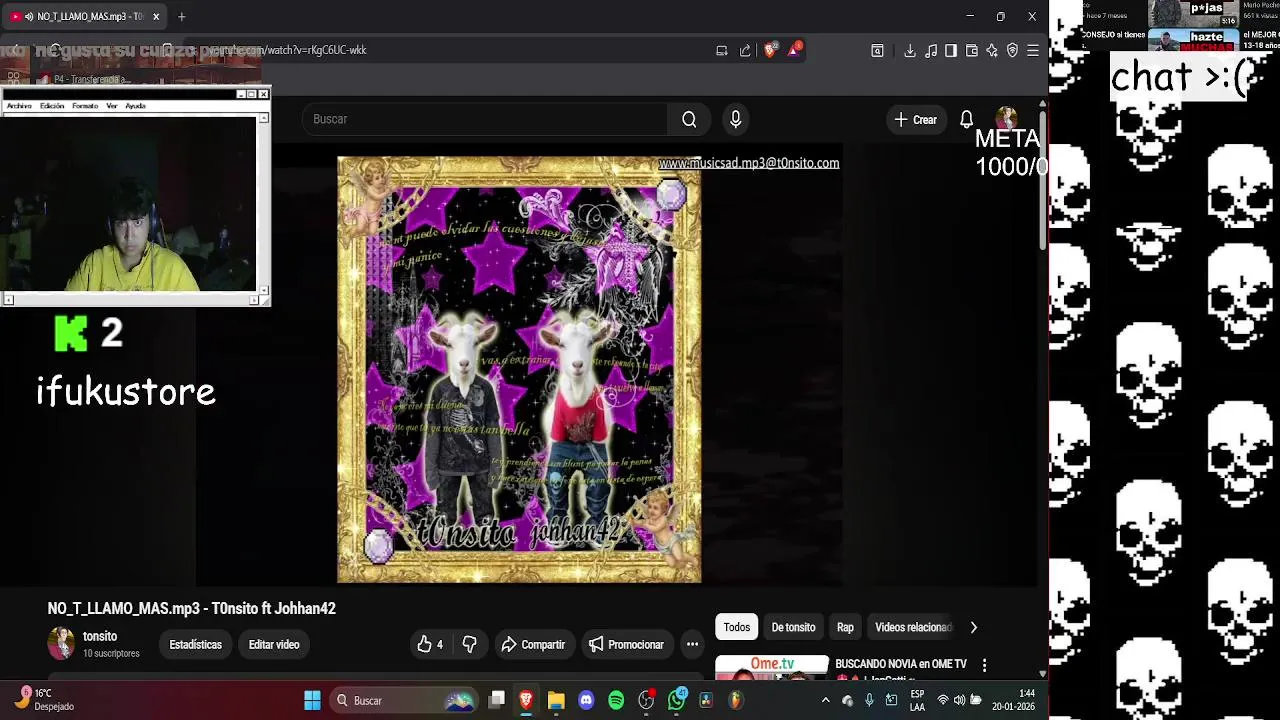
Task: Open options for BUSCANDO NOVIA video
Action: point(984,665)
